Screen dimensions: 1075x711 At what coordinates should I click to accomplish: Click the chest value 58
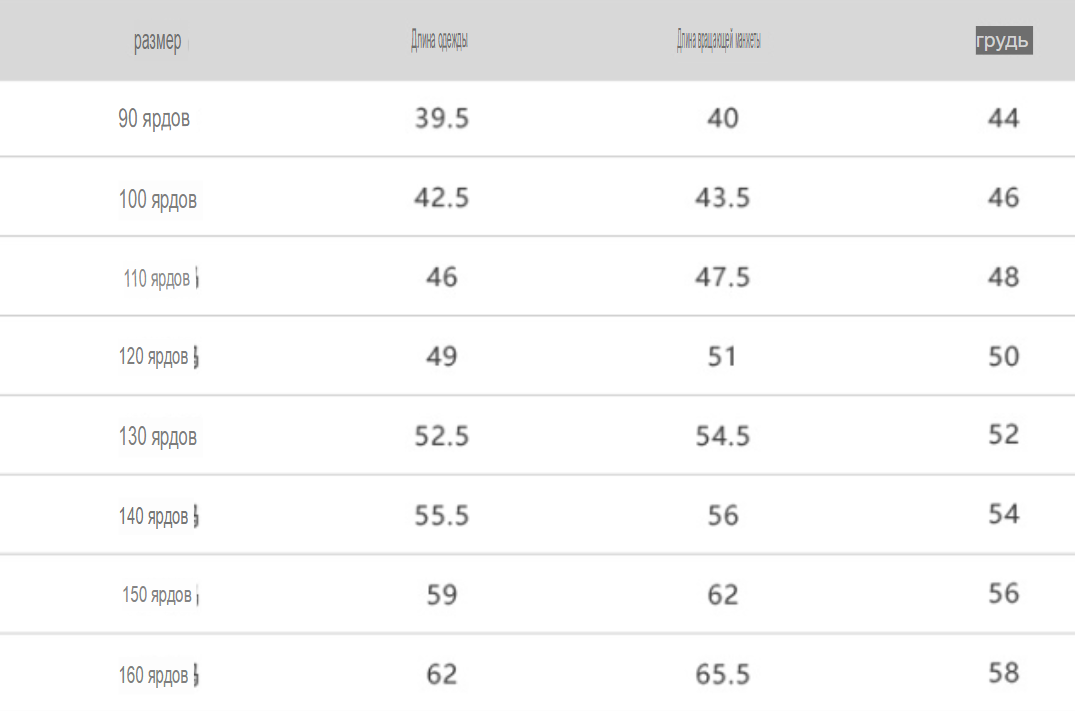1004,673
